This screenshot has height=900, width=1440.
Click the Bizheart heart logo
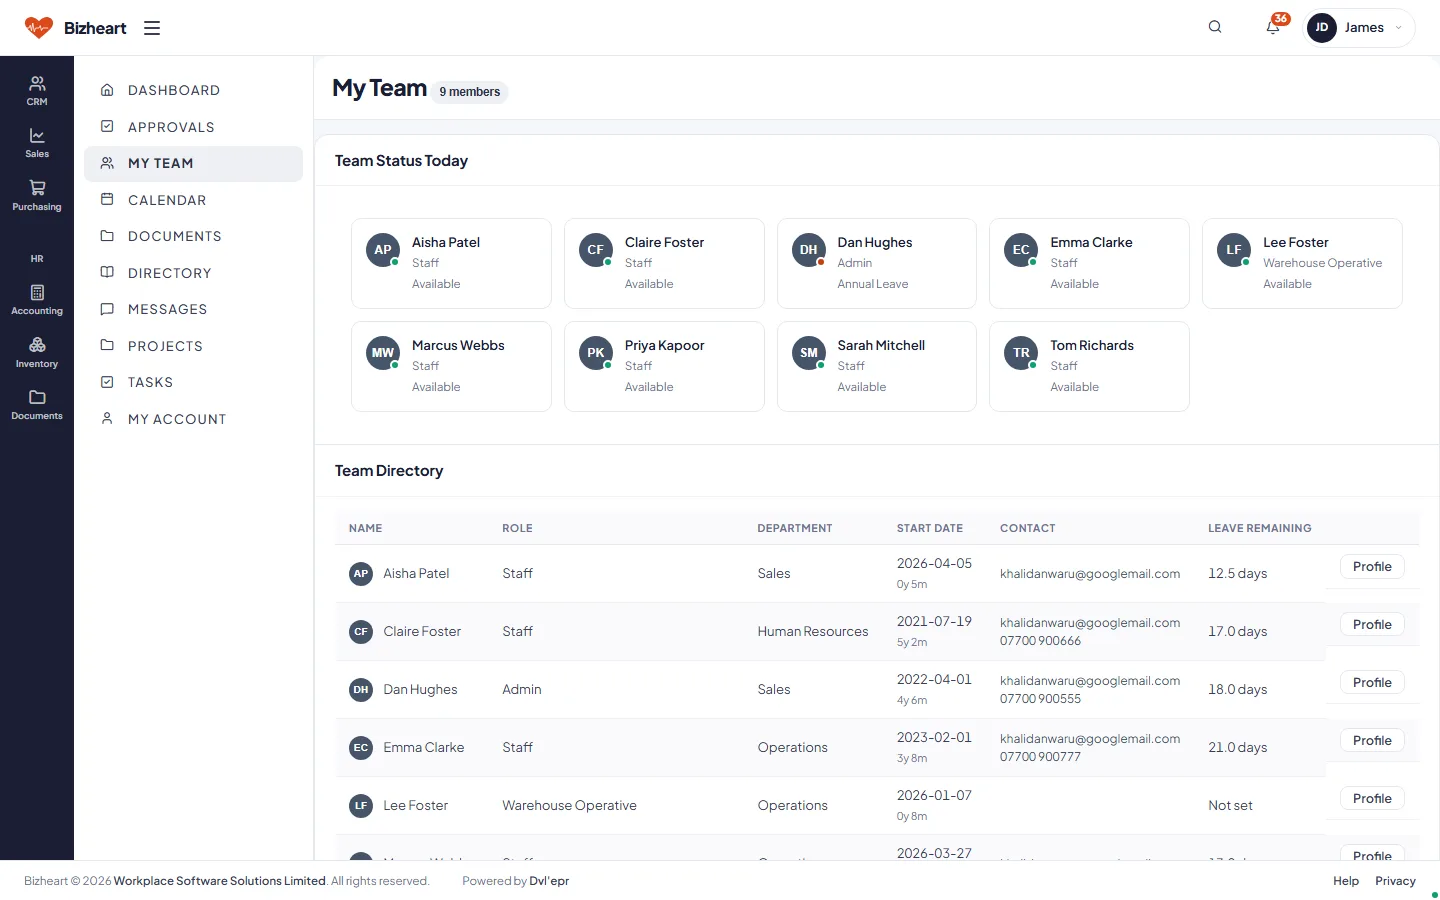(x=39, y=27)
